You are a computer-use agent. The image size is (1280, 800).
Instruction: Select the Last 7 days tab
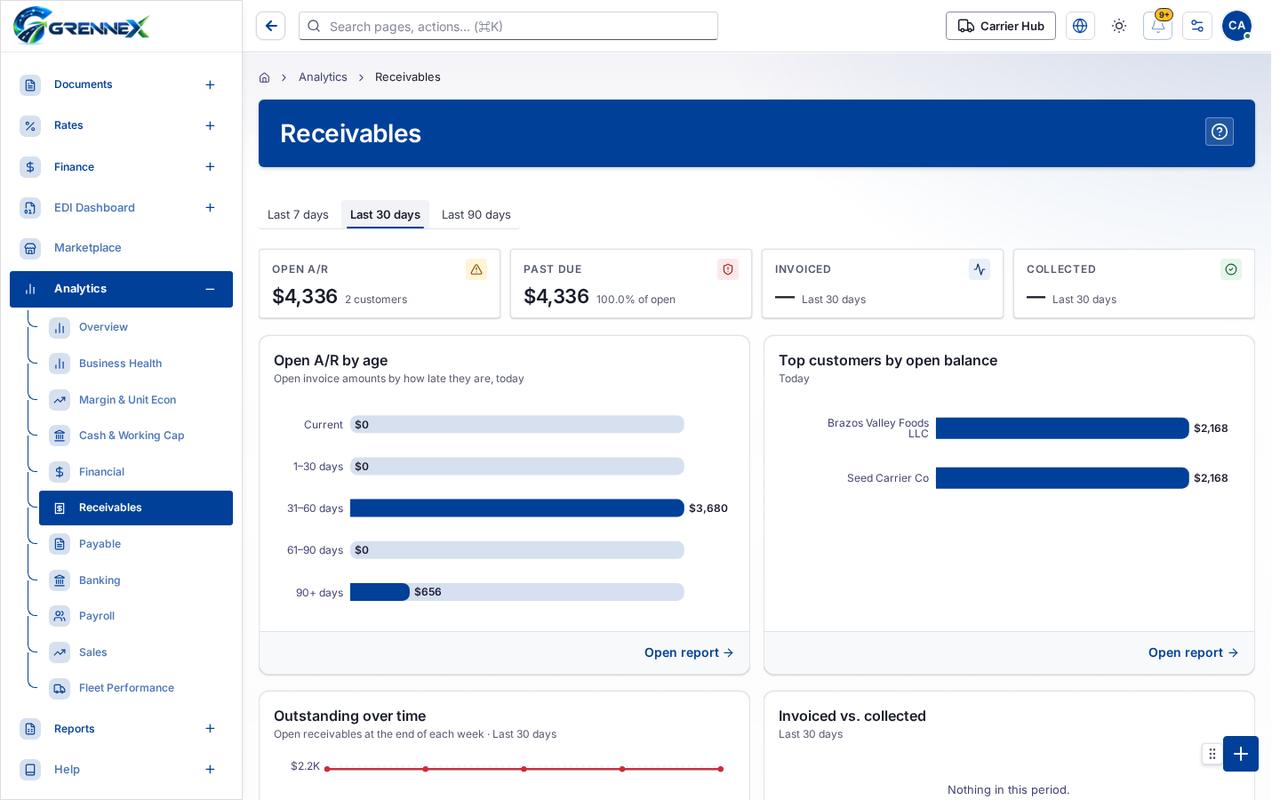click(298, 215)
